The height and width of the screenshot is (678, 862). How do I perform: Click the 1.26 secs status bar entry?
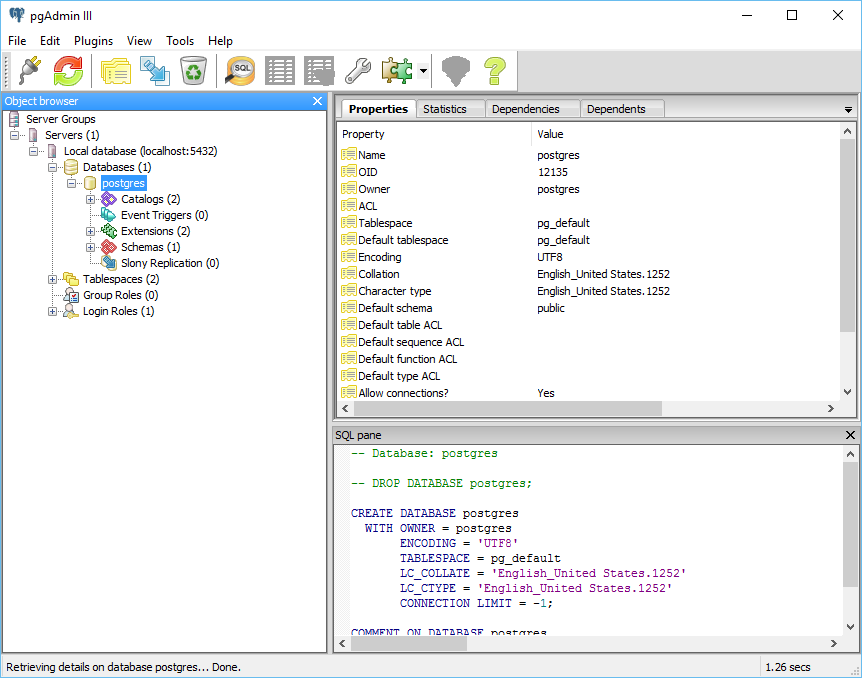[x=787, y=667]
